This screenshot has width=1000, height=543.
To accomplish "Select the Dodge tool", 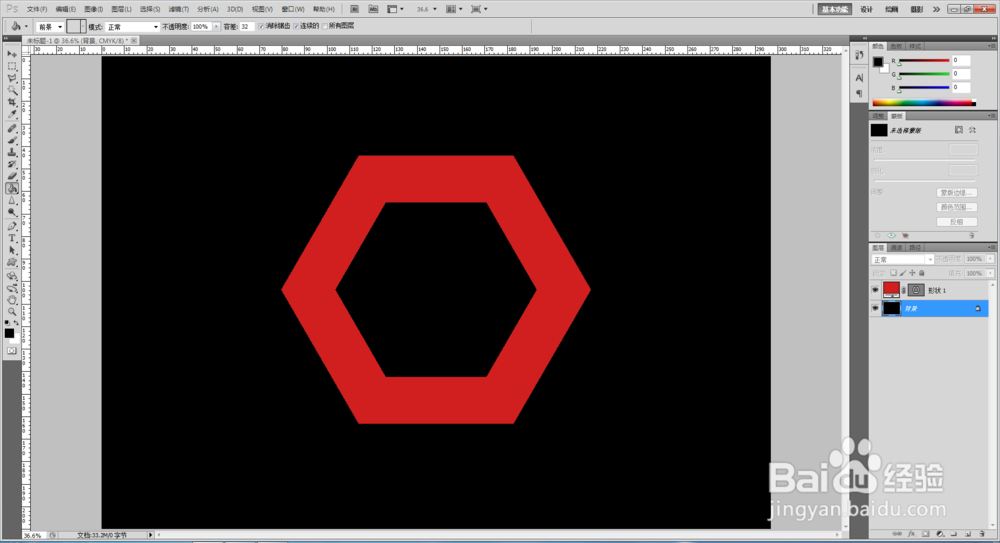I will (12, 213).
